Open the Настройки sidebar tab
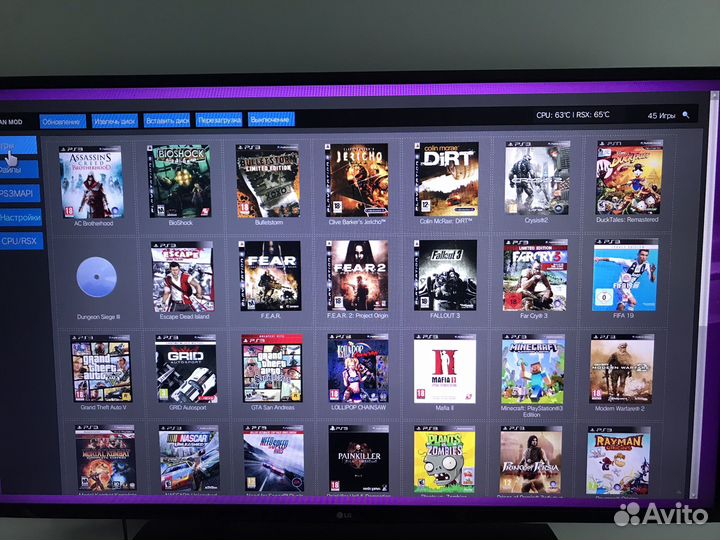This screenshot has width=720, height=540. [x=20, y=217]
